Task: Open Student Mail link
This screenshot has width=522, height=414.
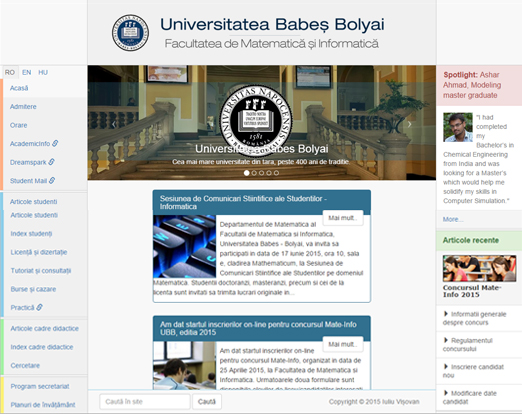Action: click(28, 181)
